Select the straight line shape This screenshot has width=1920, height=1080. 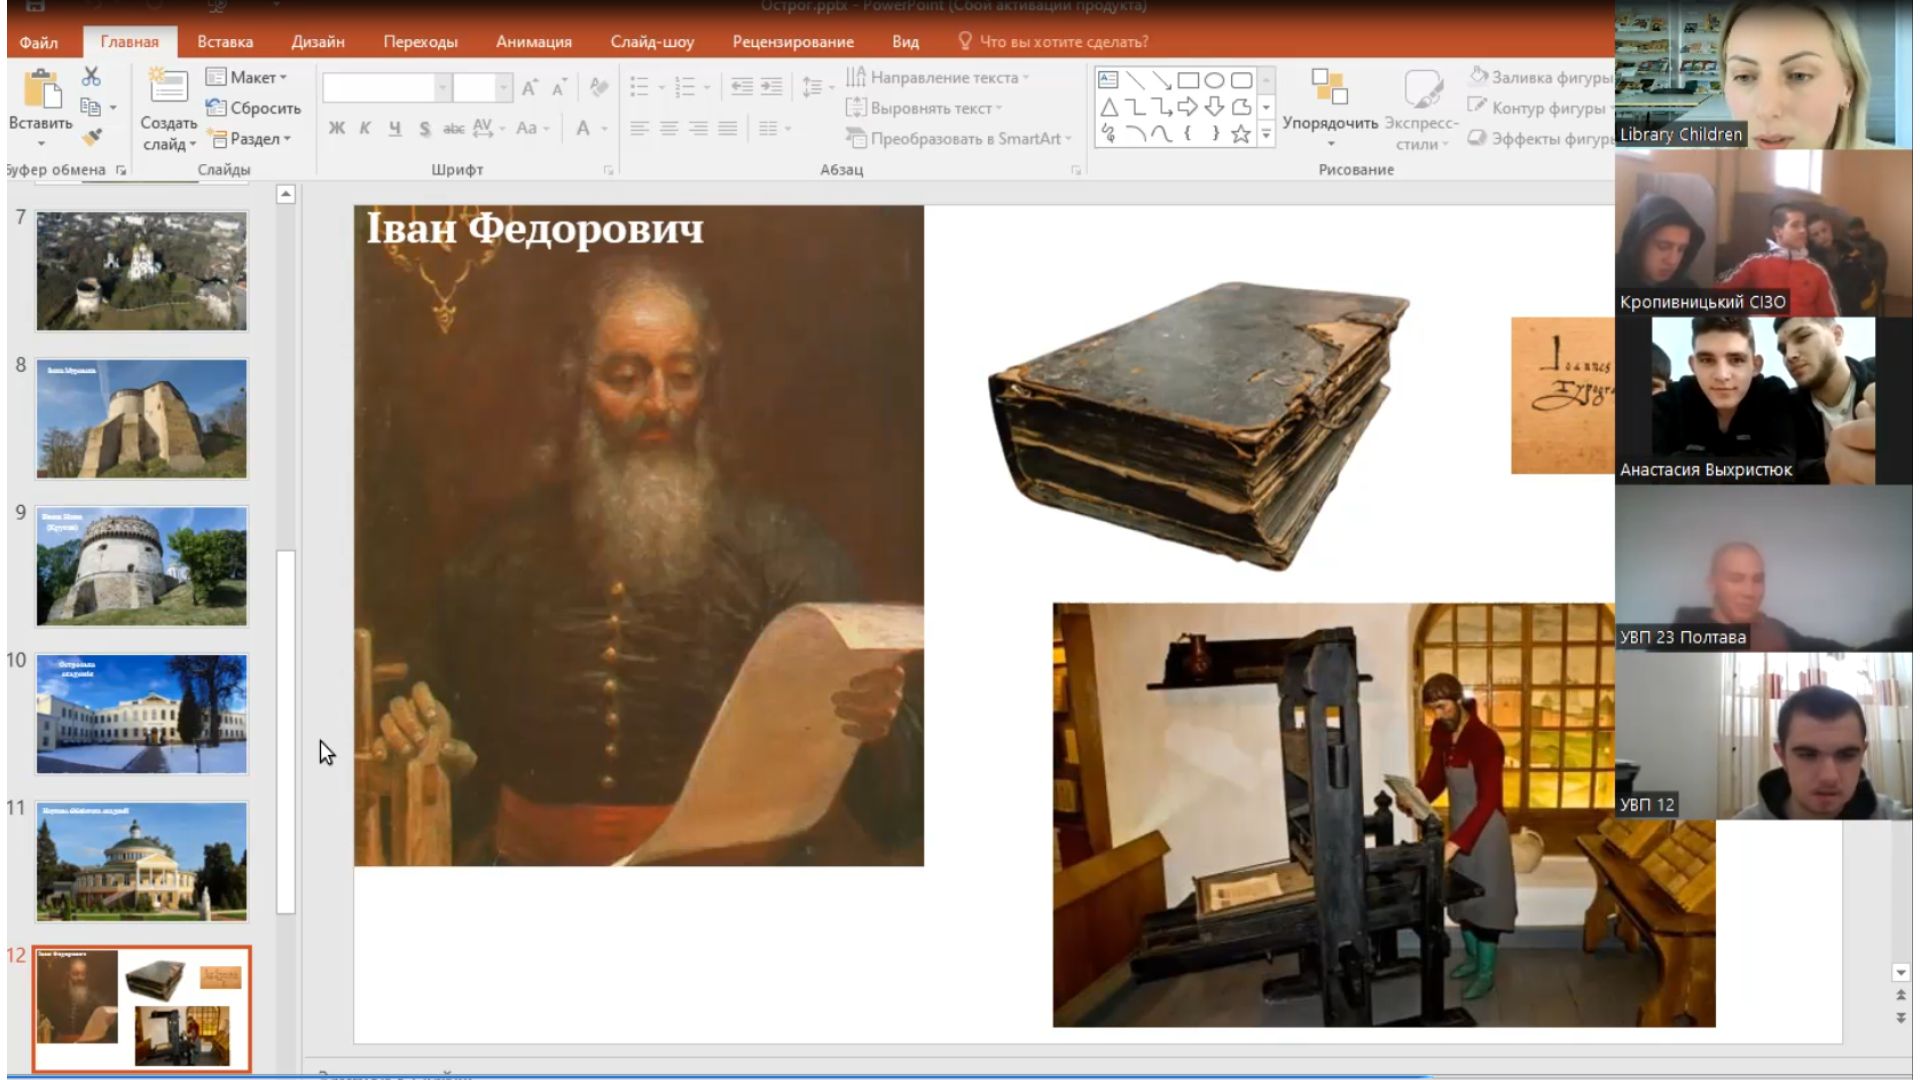pos(1135,80)
